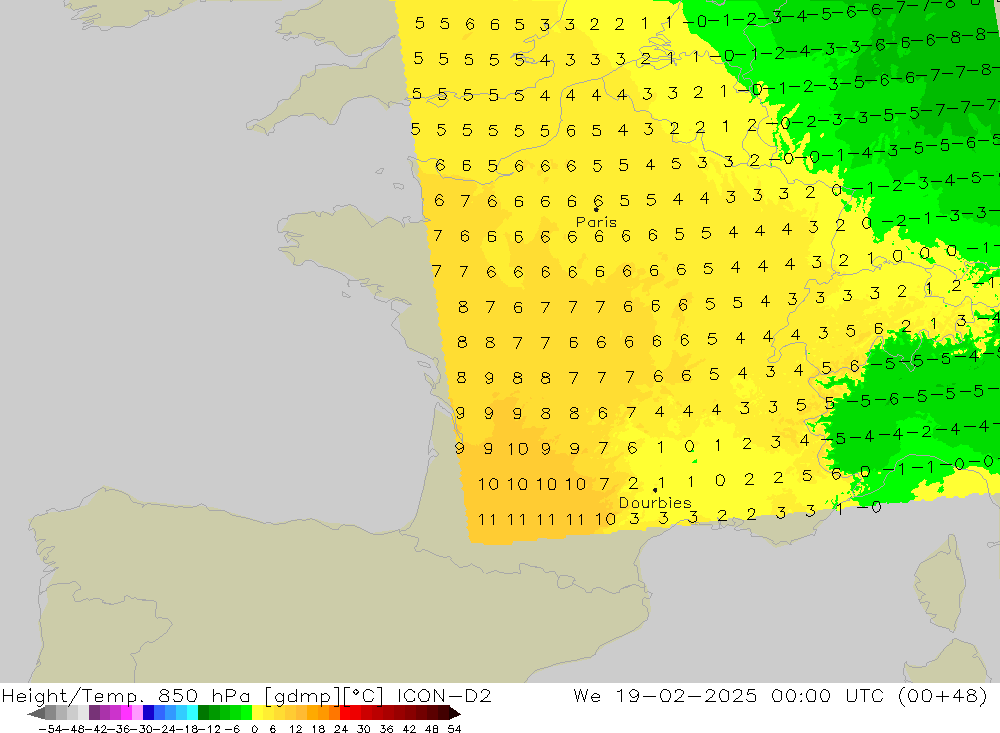
Task: Click the '-12' legend scale label
Action: 209,729
